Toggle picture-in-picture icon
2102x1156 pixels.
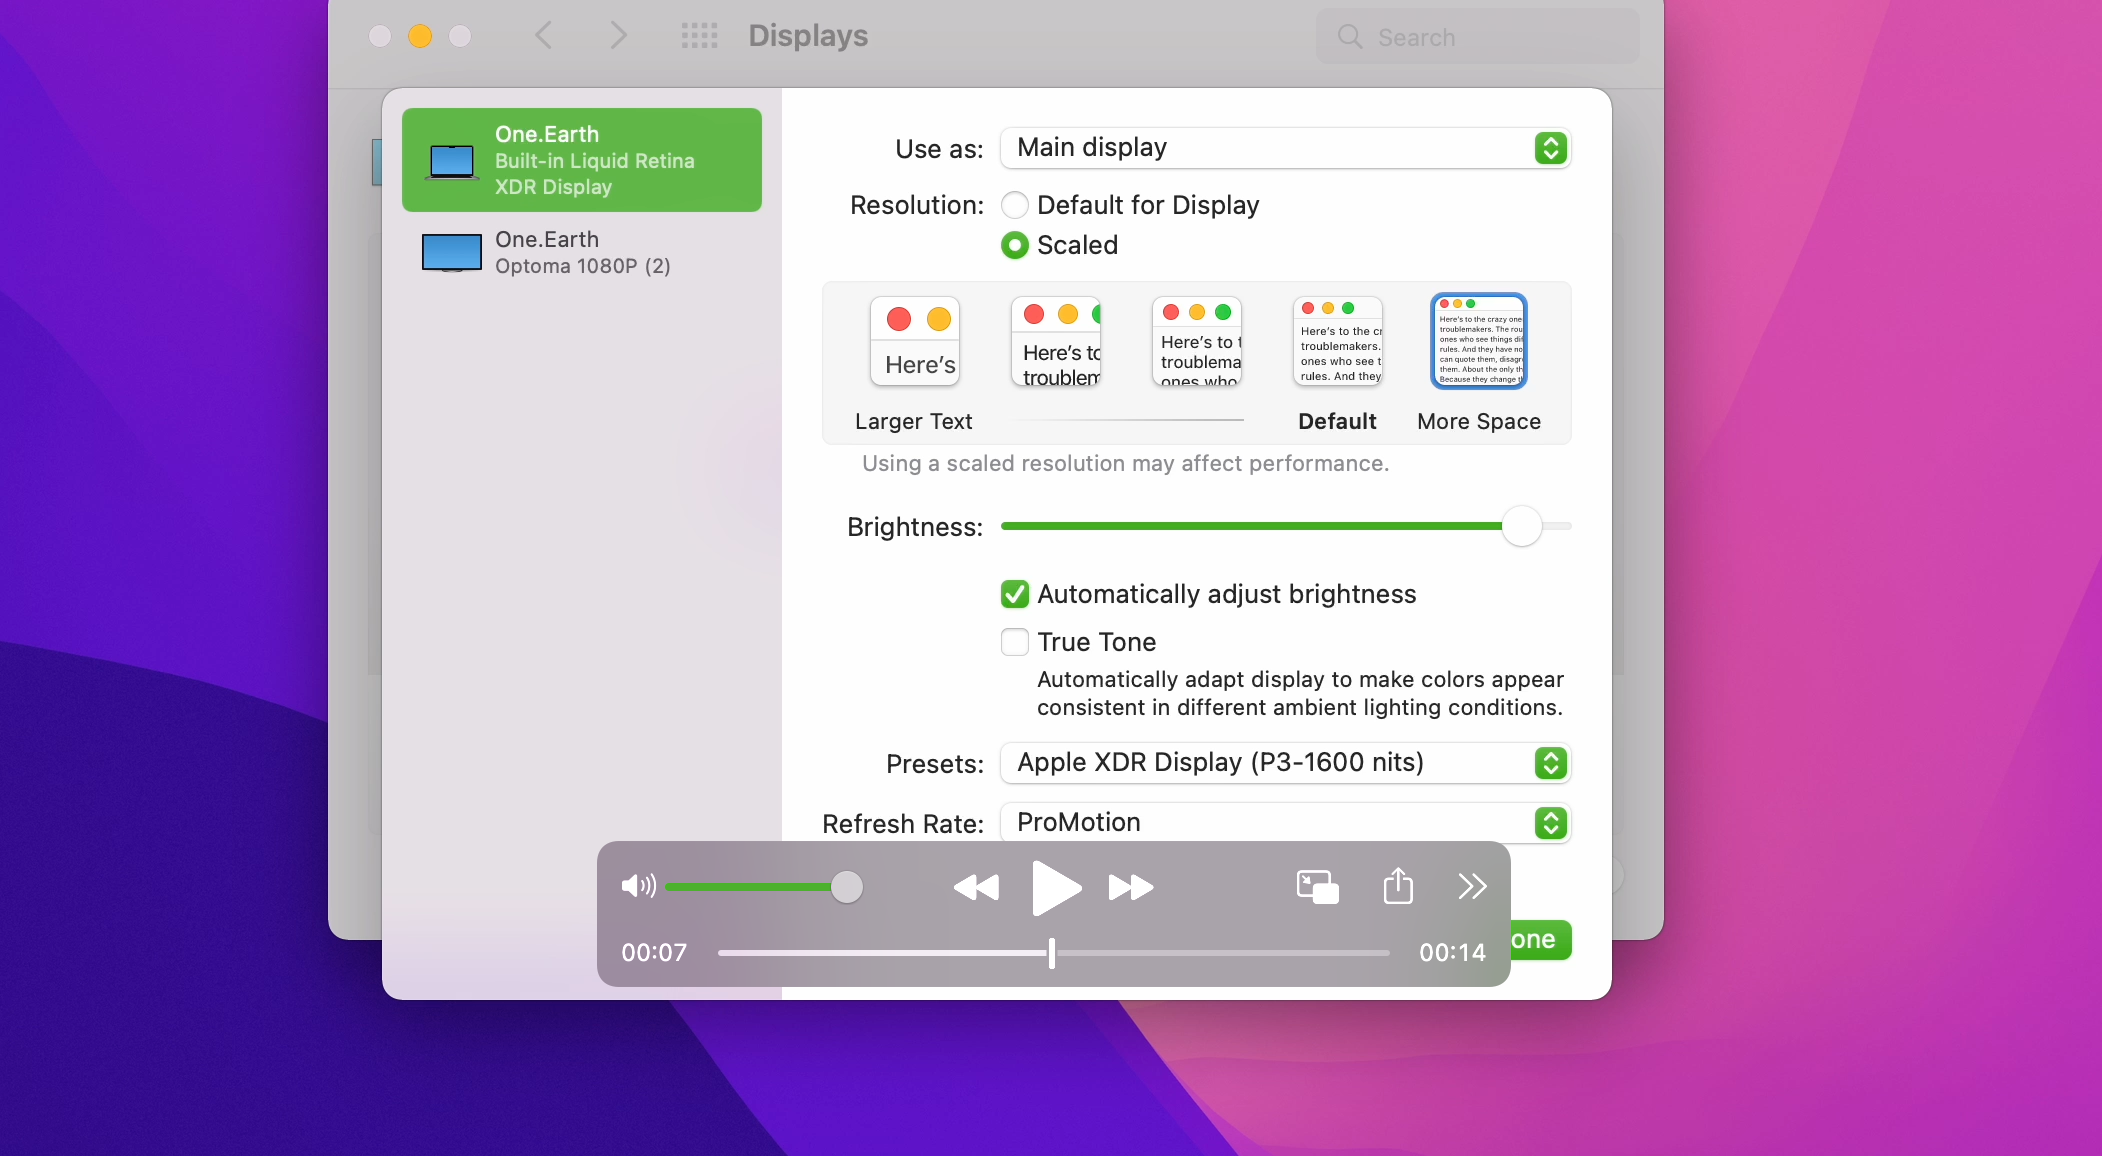pos(1317,887)
